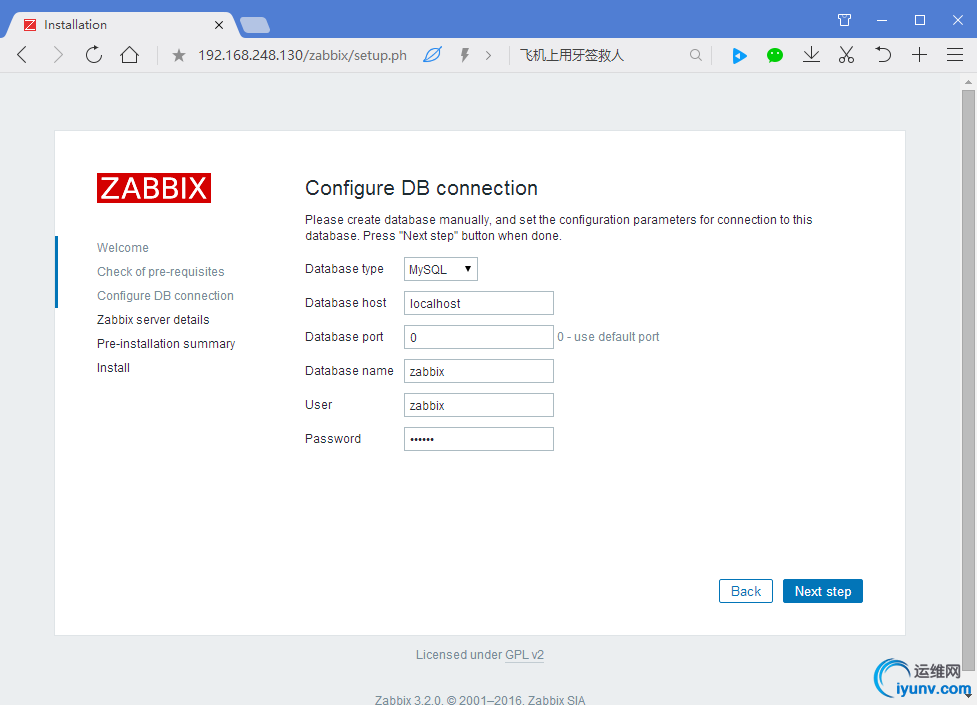Image resolution: width=977 pixels, height=705 pixels.
Task: Click the leaf-shaped icon in the address bar
Action: pos(432,55)
